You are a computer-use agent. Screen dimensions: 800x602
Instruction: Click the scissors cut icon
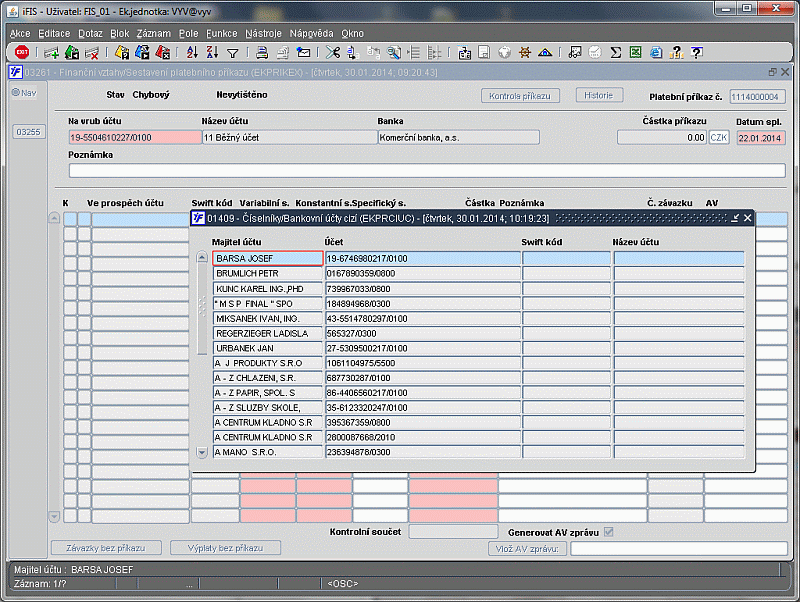[x=334, y=53]
